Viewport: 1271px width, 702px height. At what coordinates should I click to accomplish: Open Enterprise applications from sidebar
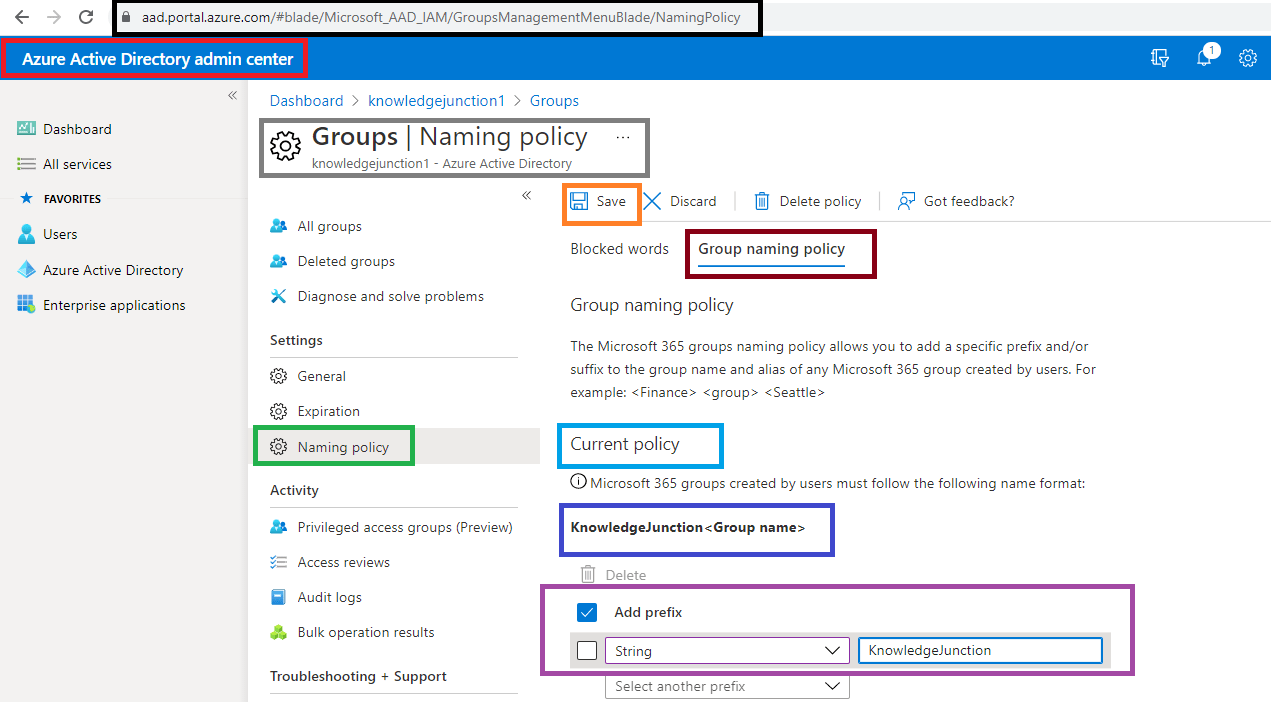(112, 304)
